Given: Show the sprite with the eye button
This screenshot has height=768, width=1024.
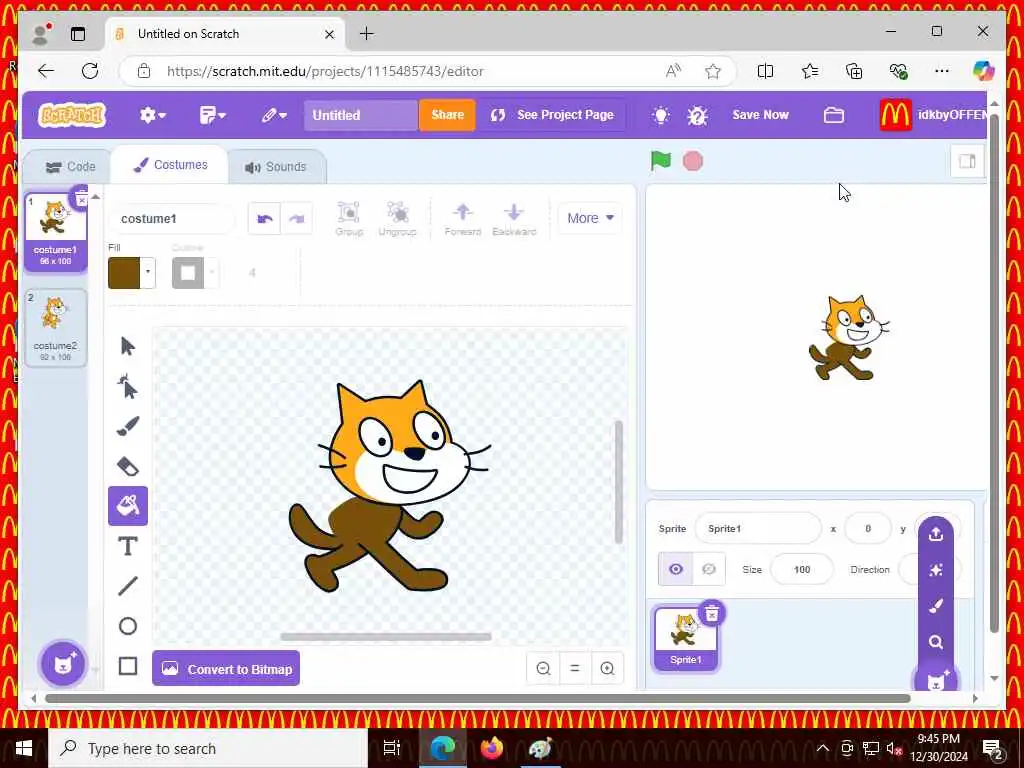Looking at the screenshot, I should tap(675, 569).
